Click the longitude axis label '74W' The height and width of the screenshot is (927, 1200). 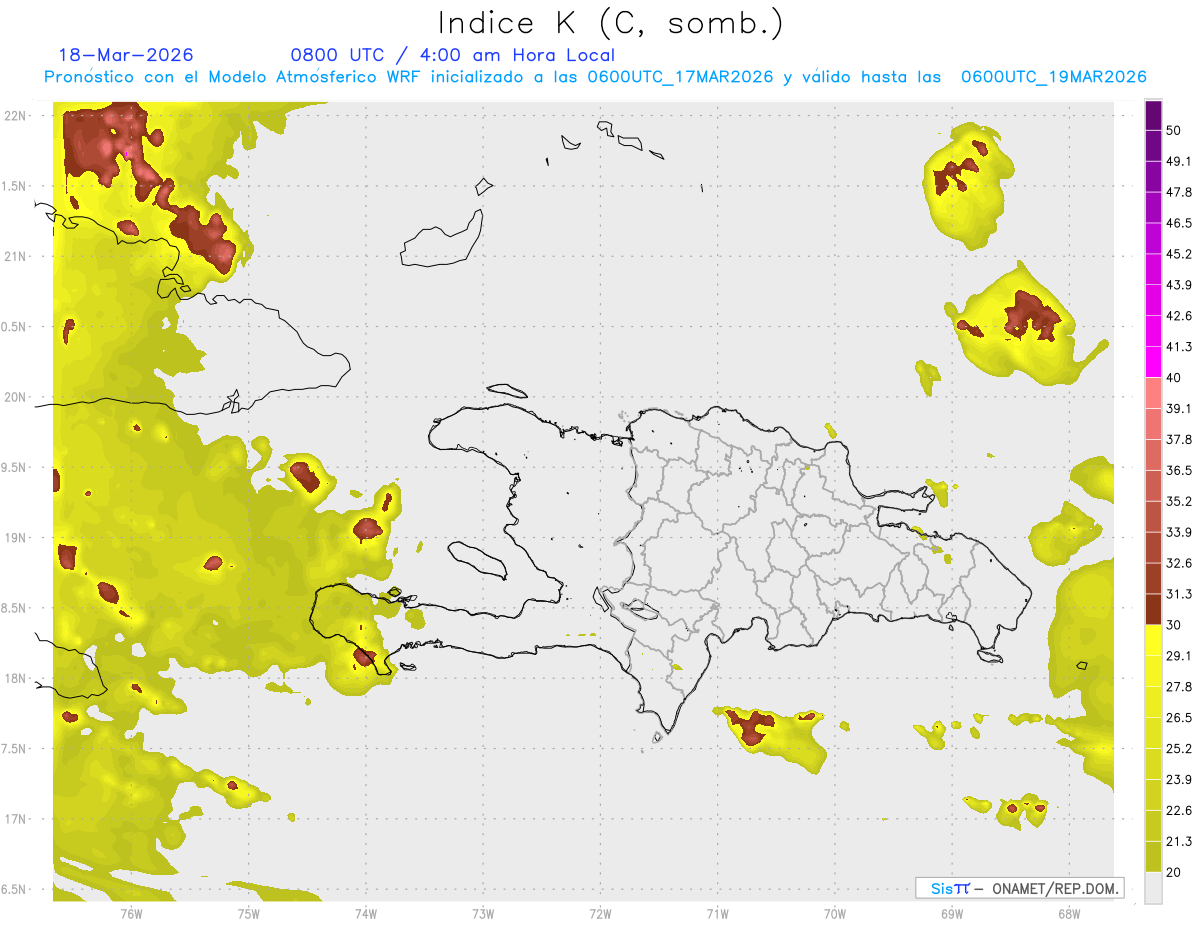[365, 913]
